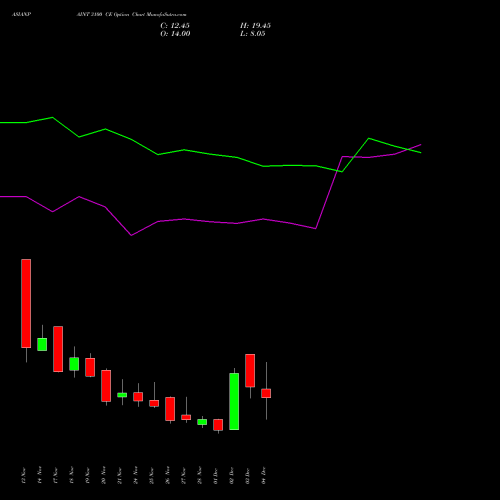The width and height of the screenshot is (500, 500).
Task: Click the low value L: 8.05
Action: click(x=253, y=34)
